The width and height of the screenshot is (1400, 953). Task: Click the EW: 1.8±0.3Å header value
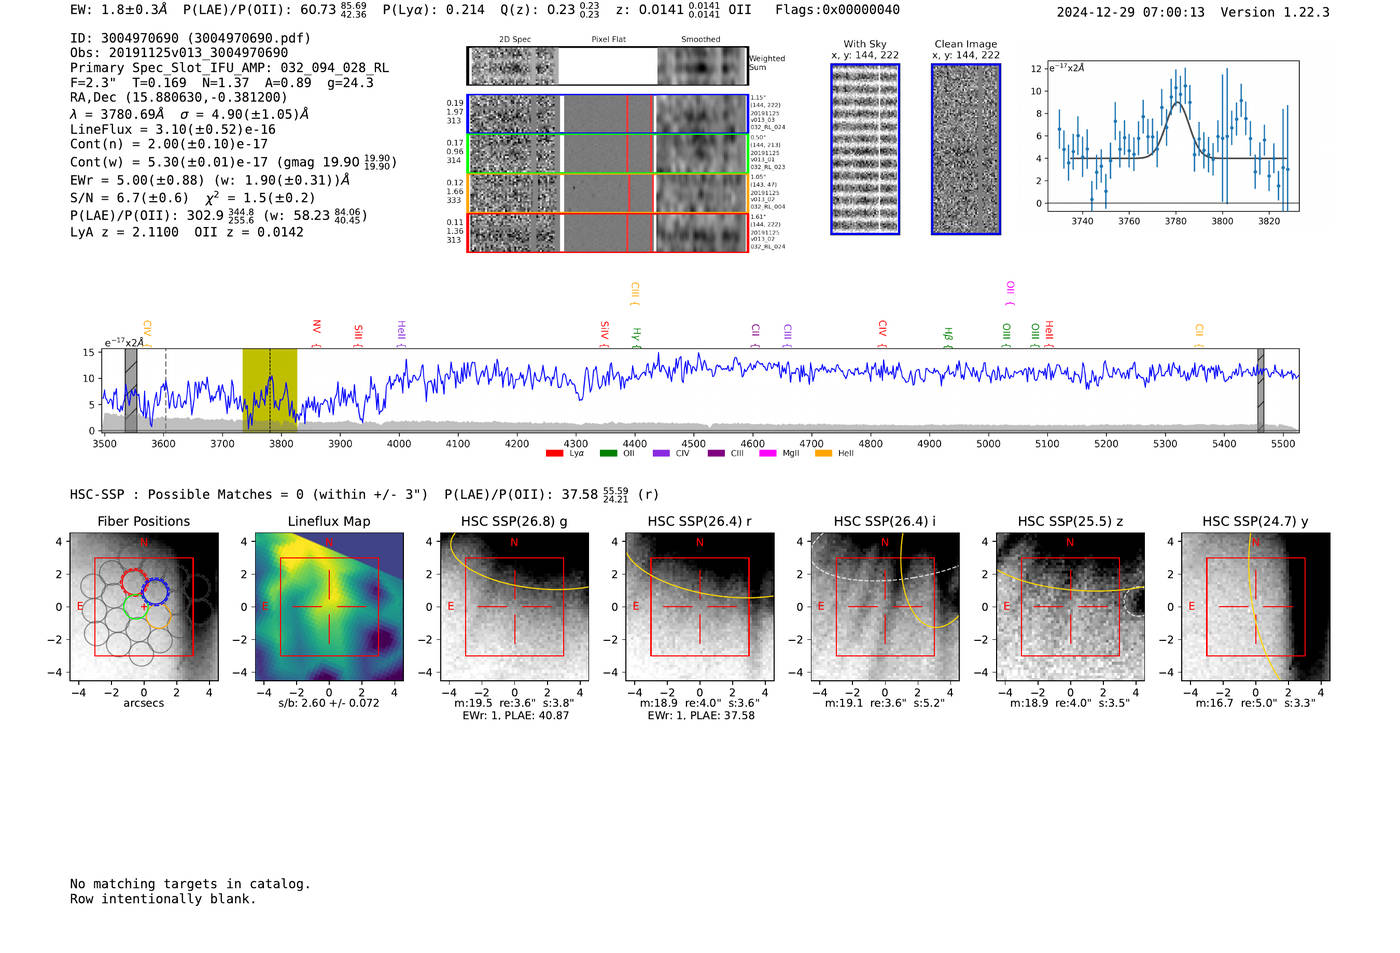coord(119,10)
